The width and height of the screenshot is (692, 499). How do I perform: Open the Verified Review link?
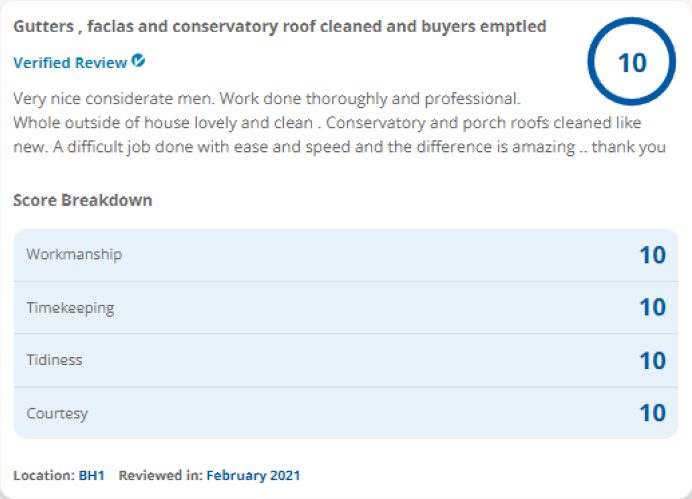[x=70, y=63]
